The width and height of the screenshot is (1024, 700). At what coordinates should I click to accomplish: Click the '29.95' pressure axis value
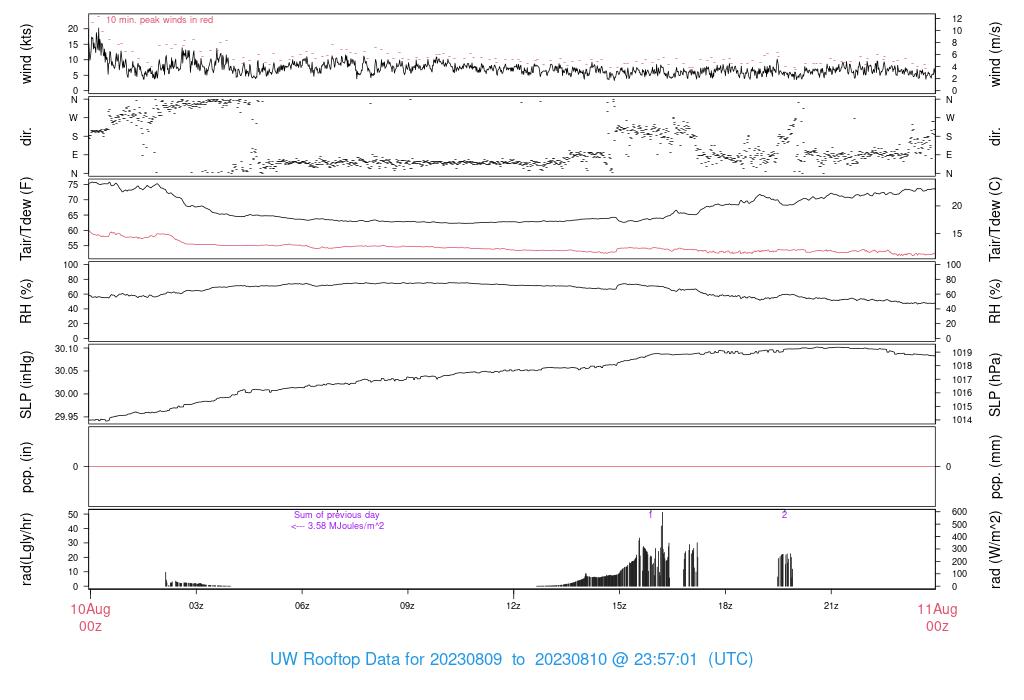tap(67, 417)
